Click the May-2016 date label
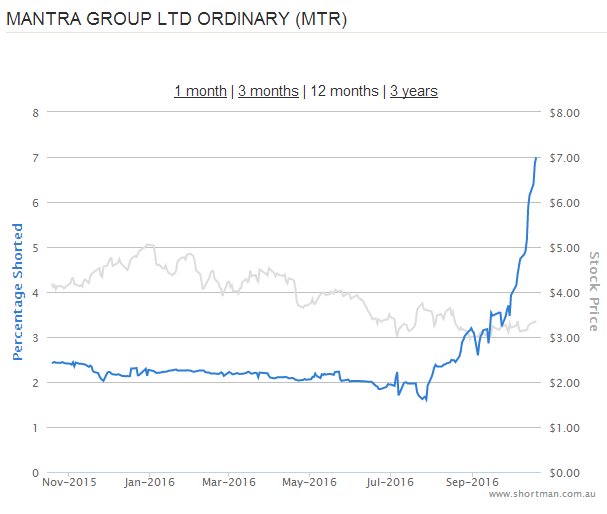The image size is (607, 514). (x=309, y=482)
